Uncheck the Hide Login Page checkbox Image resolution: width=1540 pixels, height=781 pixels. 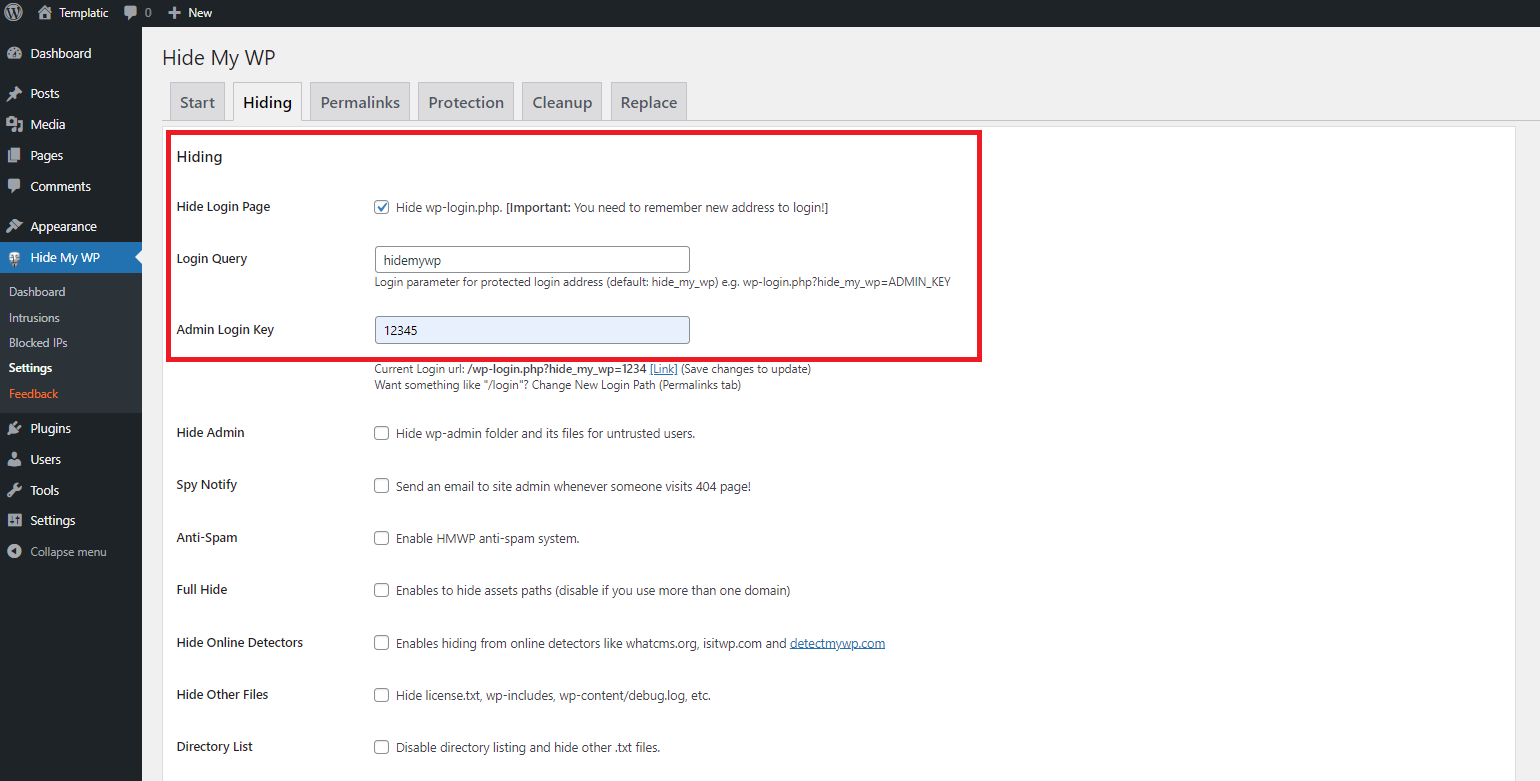(x=382, y=207)
